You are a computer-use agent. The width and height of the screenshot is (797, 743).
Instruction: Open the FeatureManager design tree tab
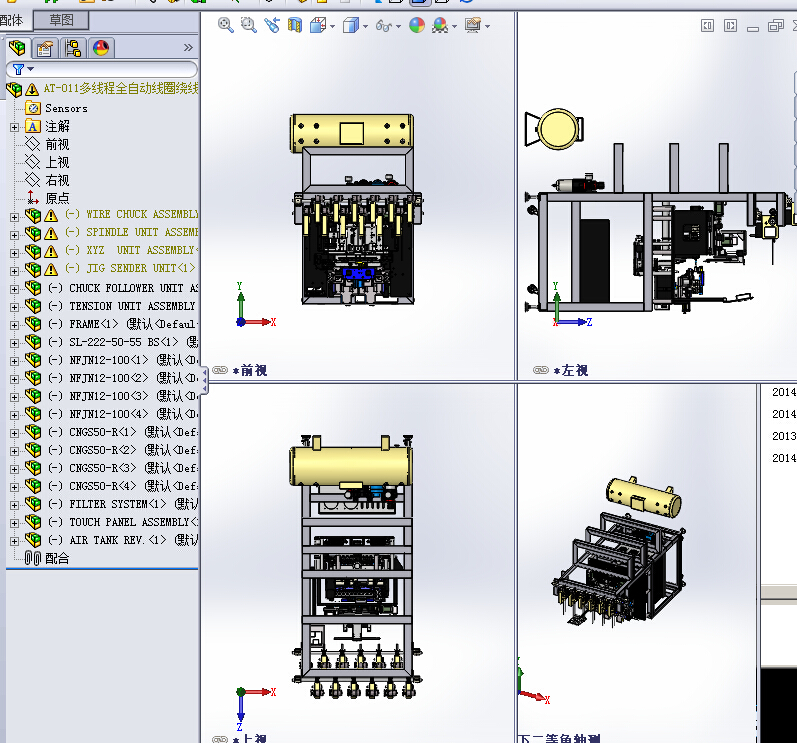[17, 48]
